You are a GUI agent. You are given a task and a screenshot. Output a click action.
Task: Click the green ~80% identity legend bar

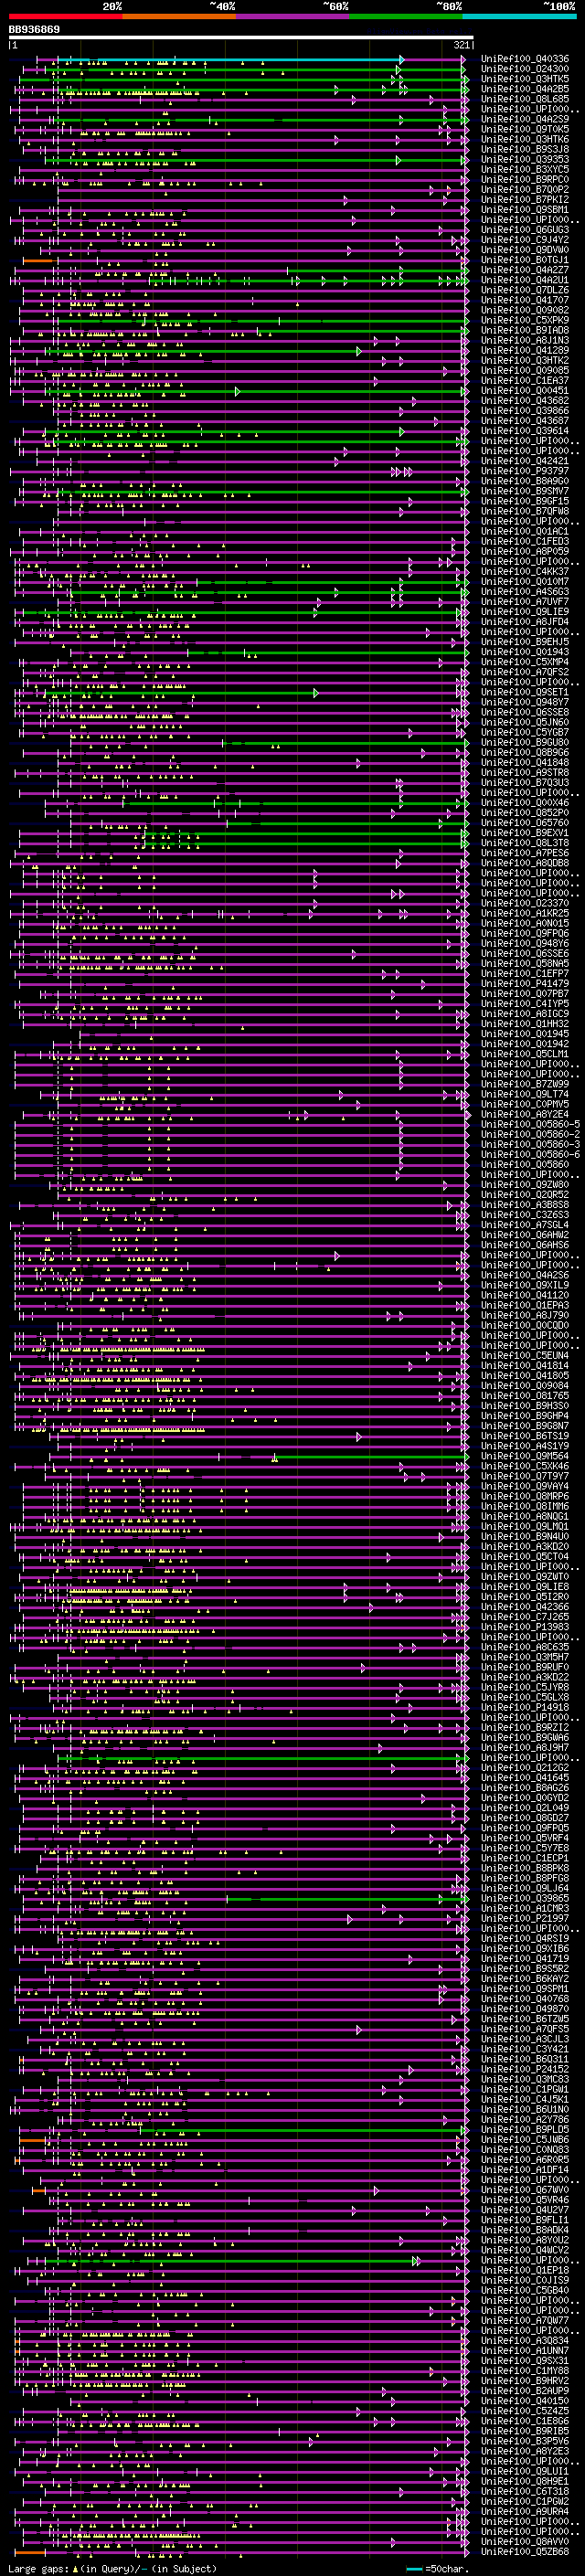(406, 16)
